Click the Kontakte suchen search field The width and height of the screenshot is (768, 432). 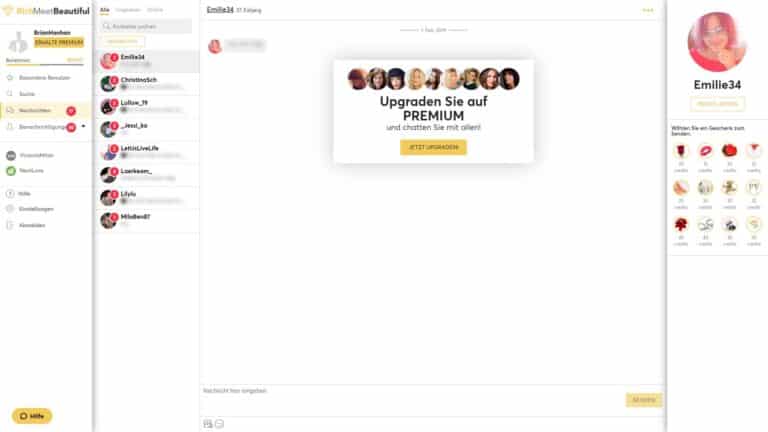tap(145, 26)
